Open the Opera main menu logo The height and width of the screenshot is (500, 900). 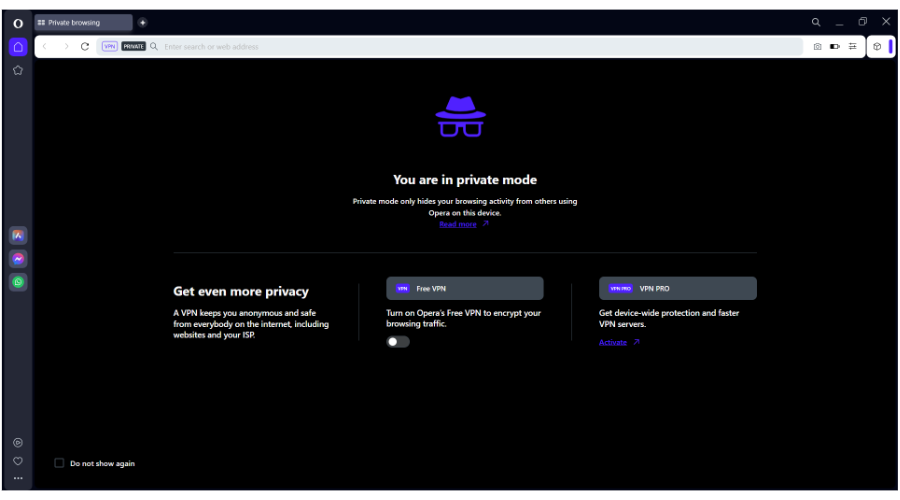click(x=18, y=24)
